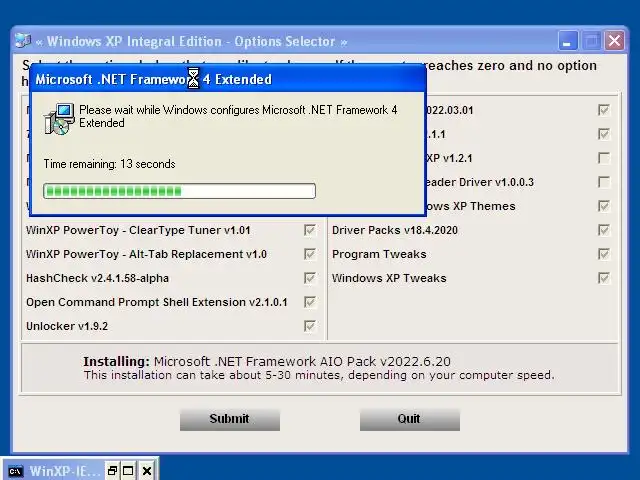
Task: Toggle Open Command Prompt Shell Extension checkbox
Action: point(310,302)
